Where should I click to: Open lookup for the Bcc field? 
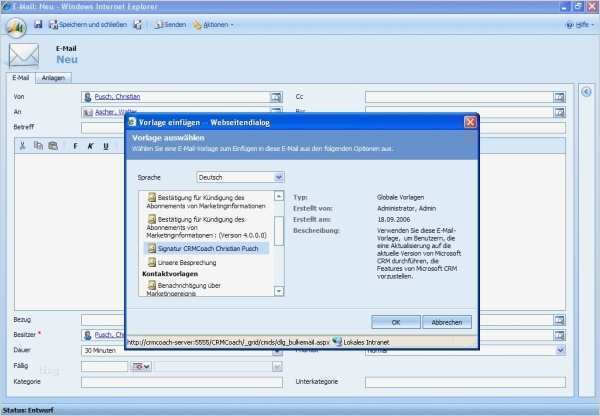(559, 112)
